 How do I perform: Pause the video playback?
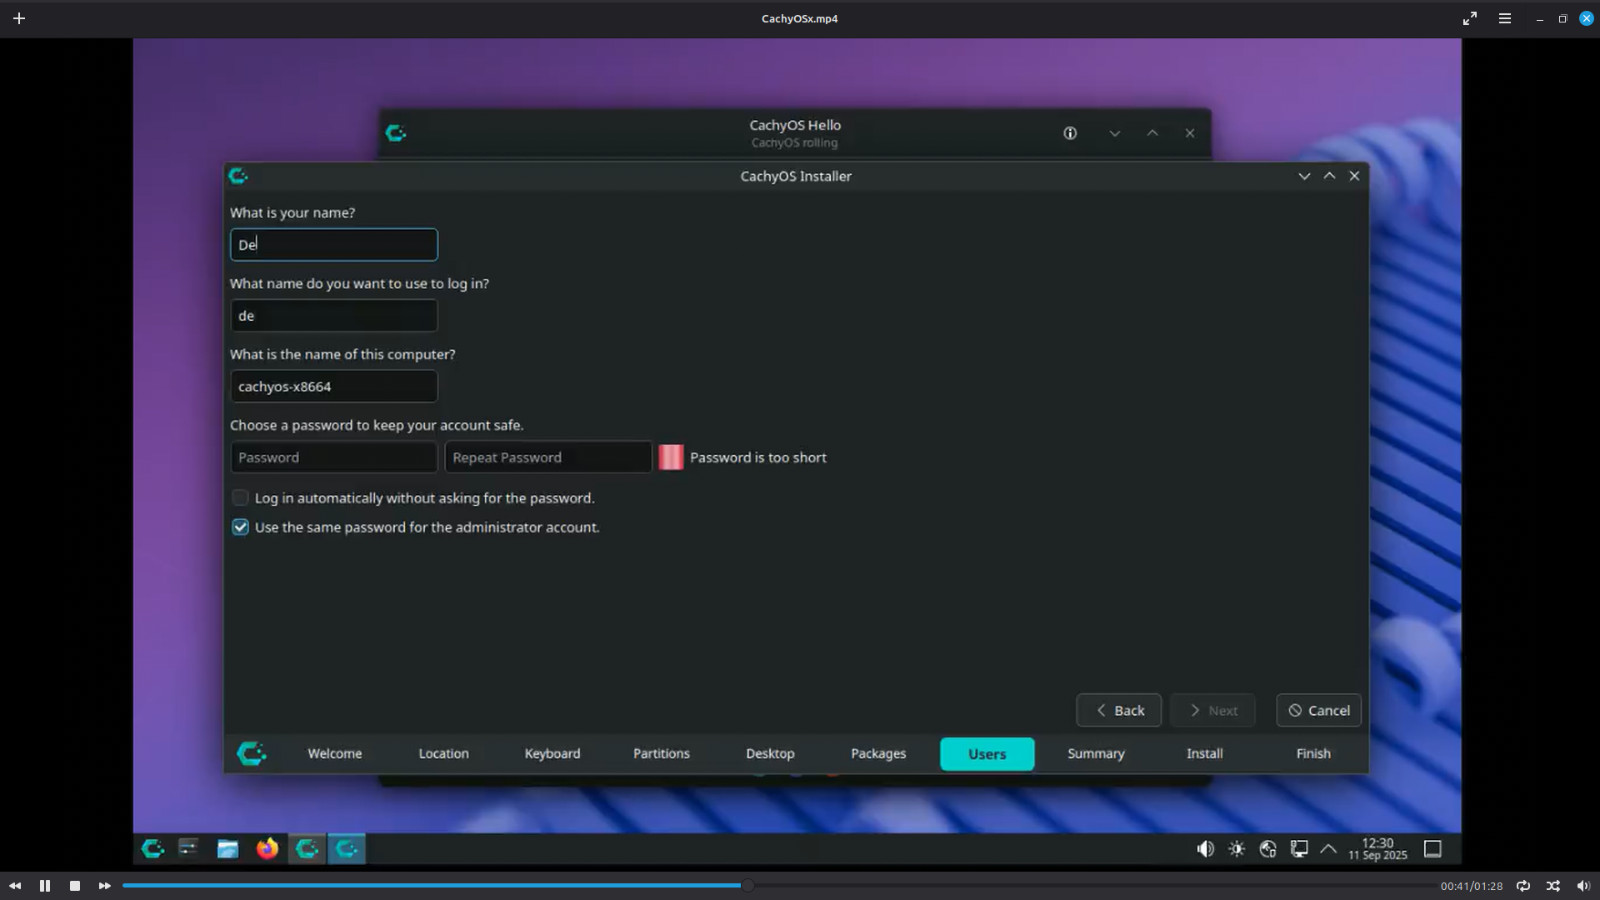tap(45, 886)
